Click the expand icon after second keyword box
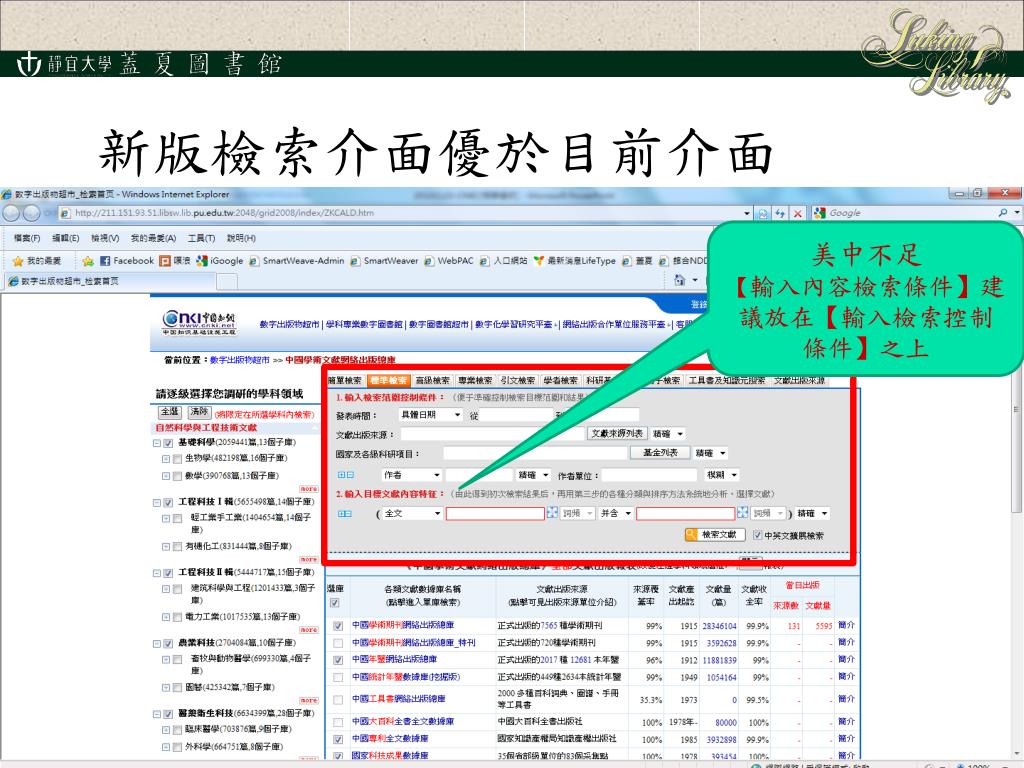This screenshot has height=768, width=1024. pyautogui.click(x=743, y=513)
